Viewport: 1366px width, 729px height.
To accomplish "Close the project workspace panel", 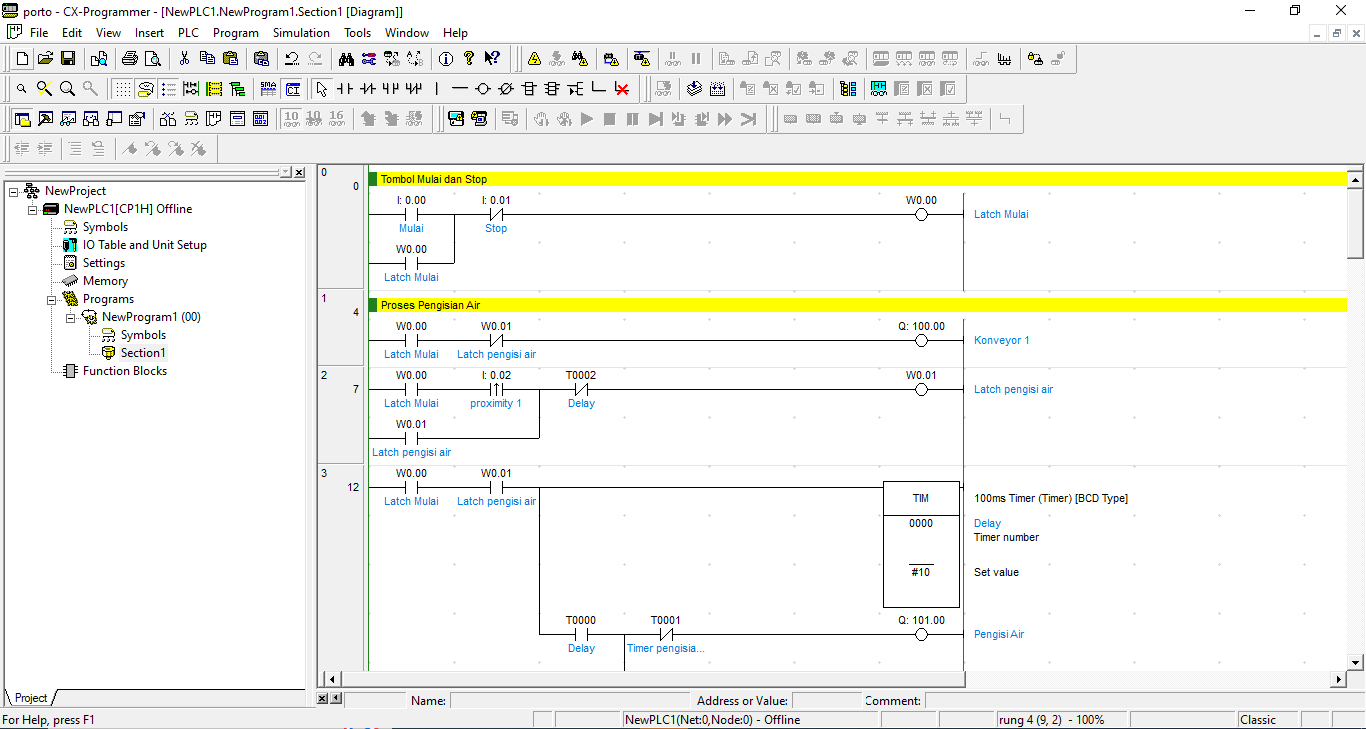I will click(x=299, y=172).
